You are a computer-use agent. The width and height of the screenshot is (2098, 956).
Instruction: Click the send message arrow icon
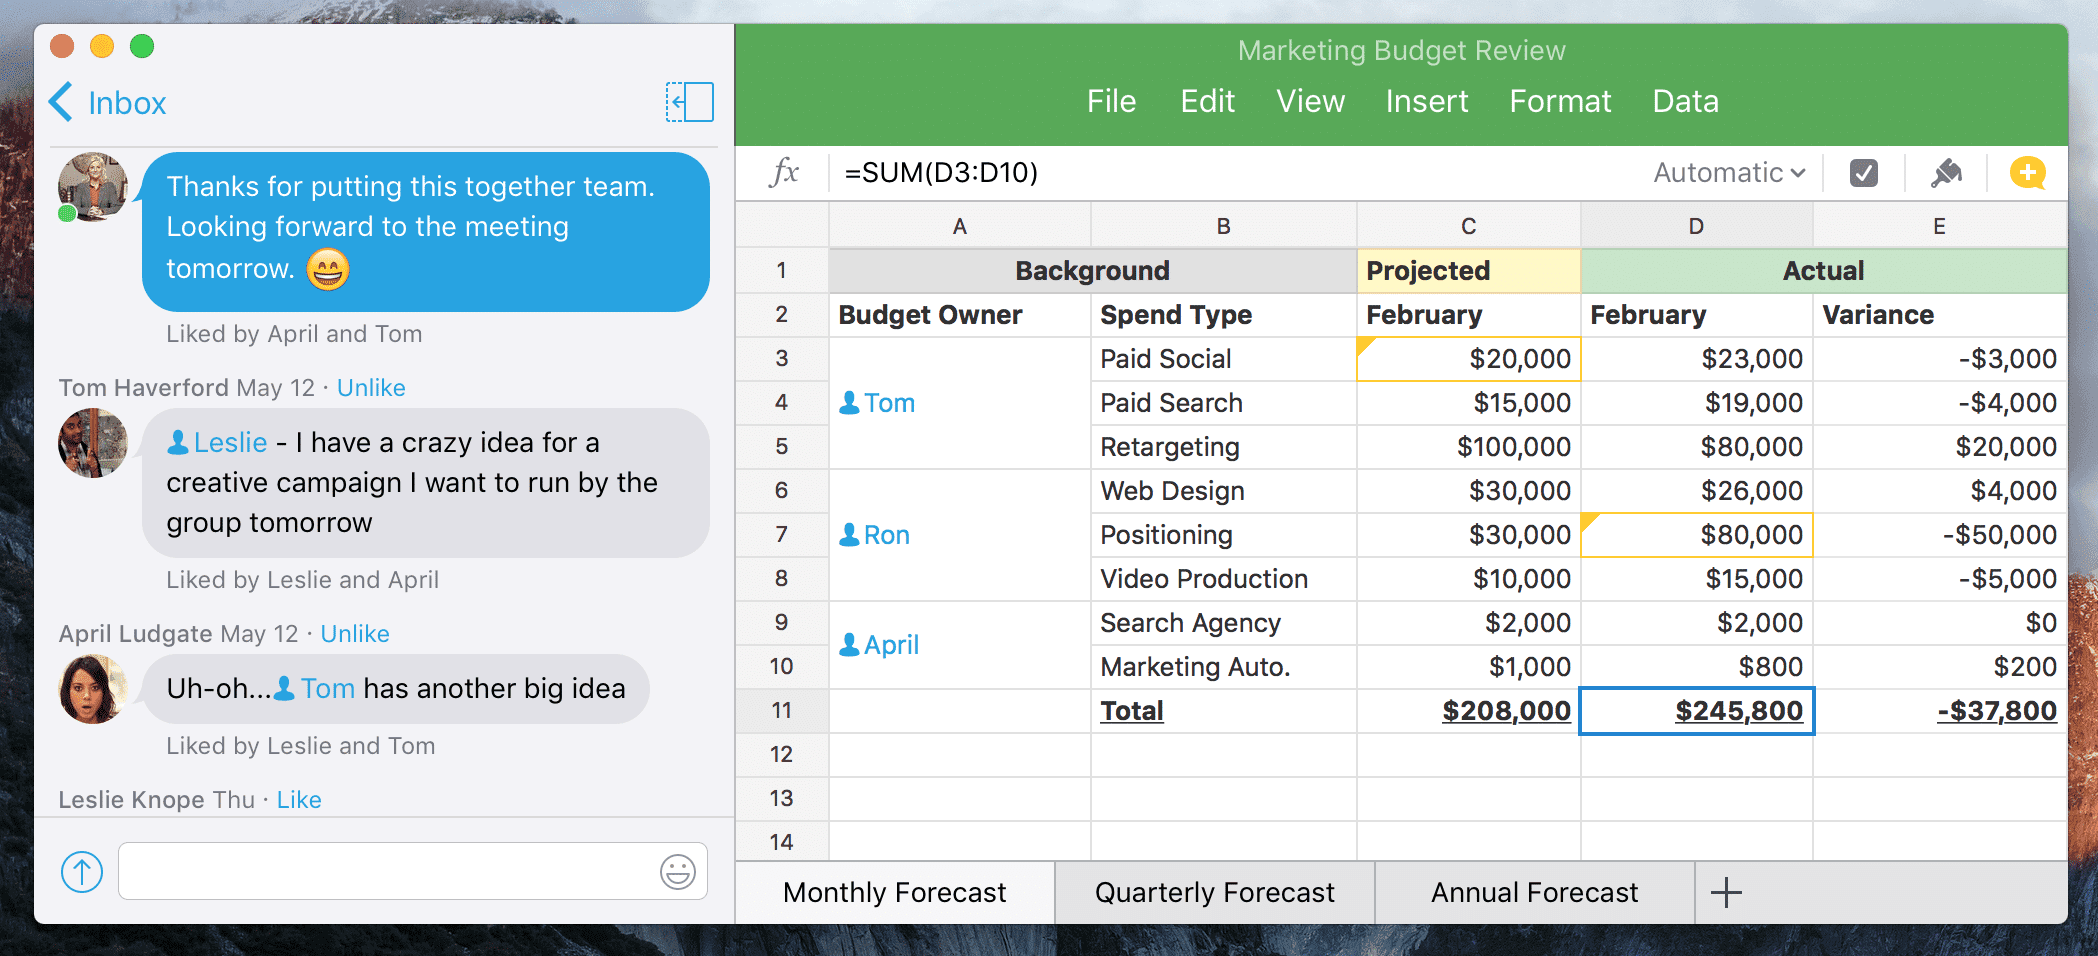tap(82, 871)
